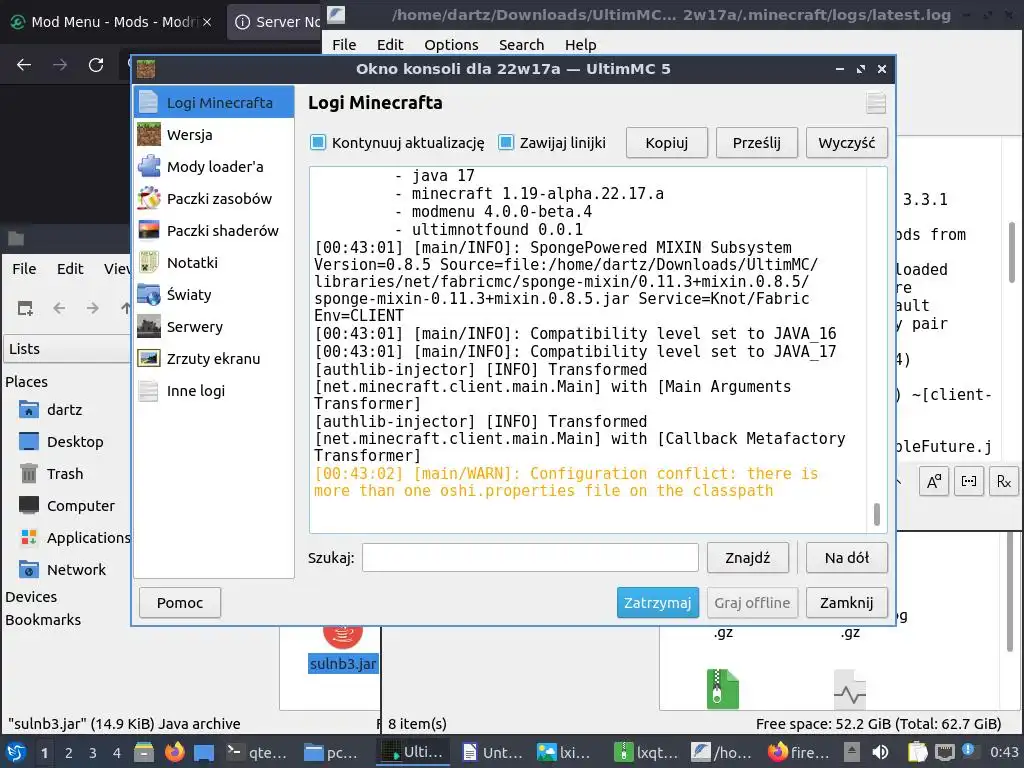Open Paczki zasobów page
1024x768 pixels.
214,199
